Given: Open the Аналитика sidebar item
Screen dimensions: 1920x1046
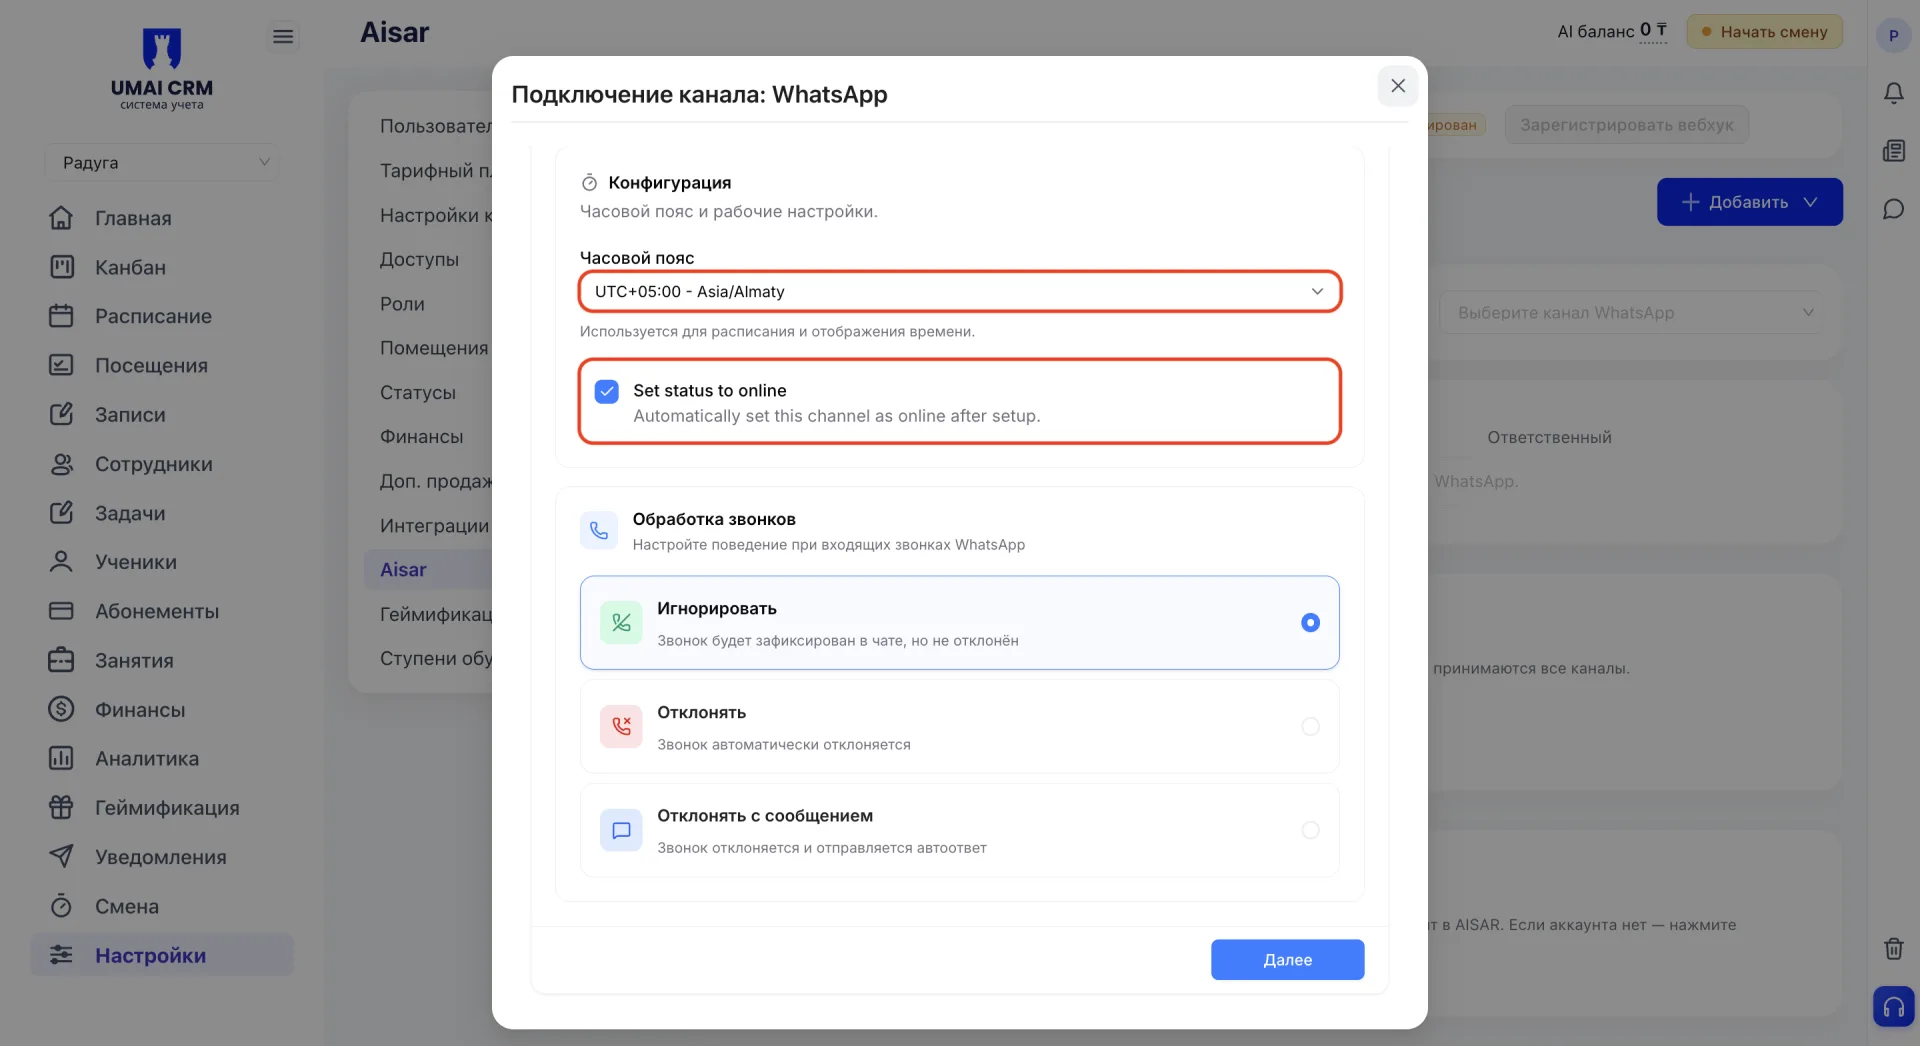Looking at the screenshot, I should [x=147, y=759].
